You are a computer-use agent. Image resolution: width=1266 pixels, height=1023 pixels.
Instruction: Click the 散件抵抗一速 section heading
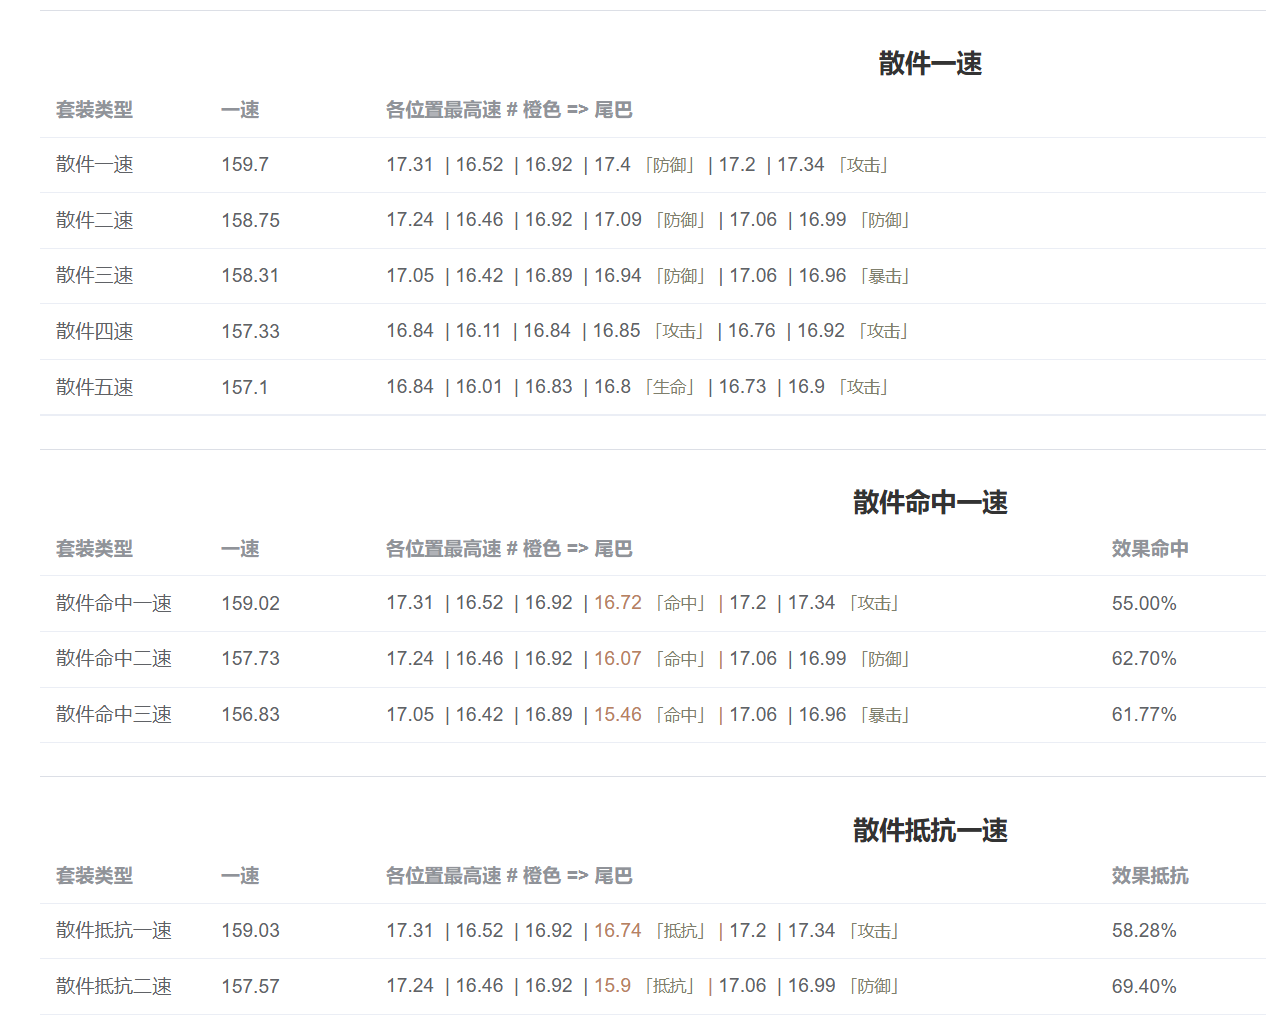pyautogui.click(x=929, y=830)
